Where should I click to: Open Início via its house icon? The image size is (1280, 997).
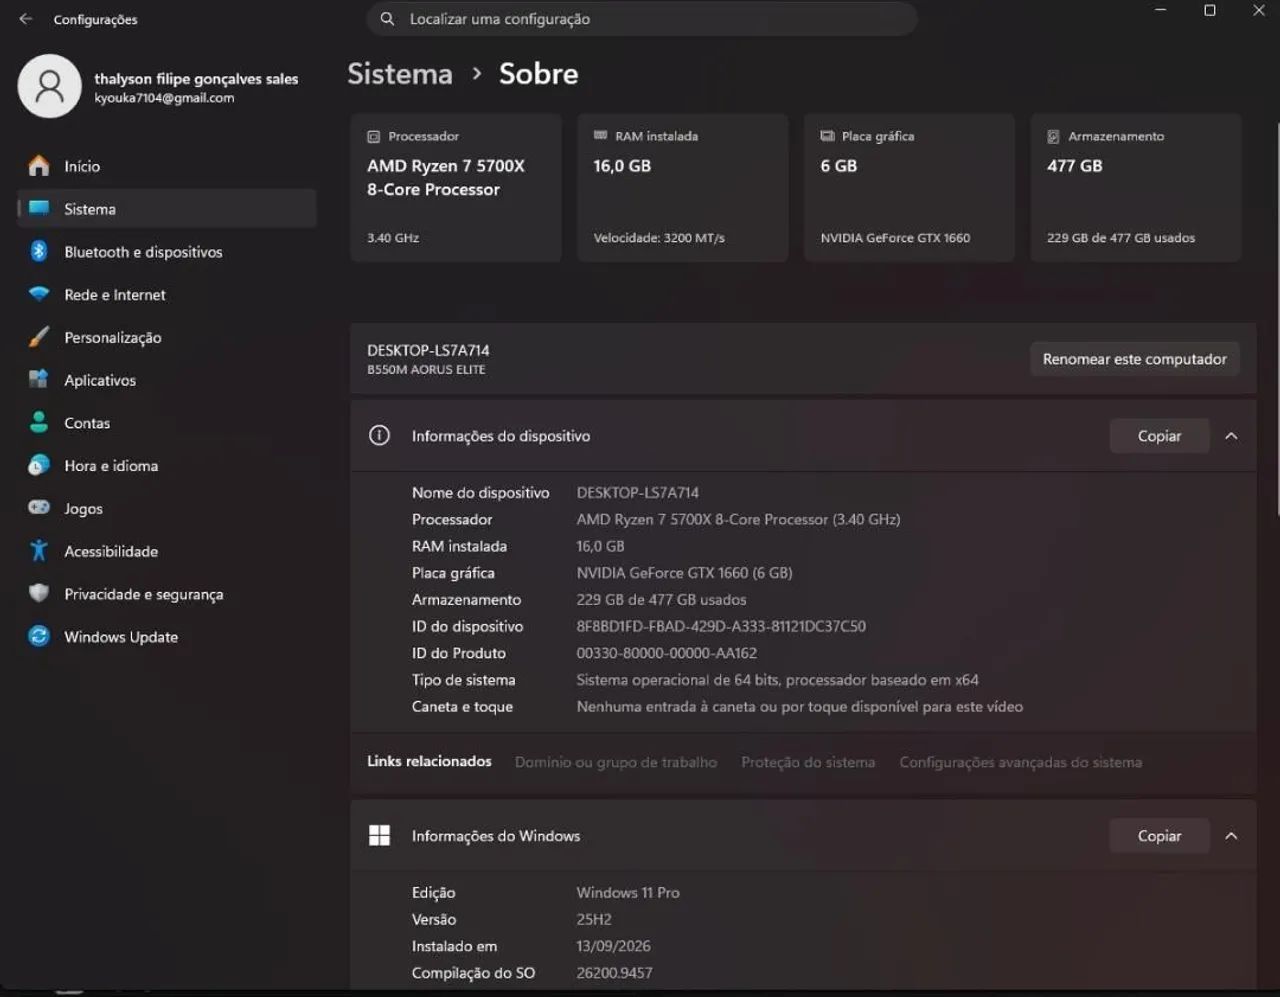pos(39,166)
